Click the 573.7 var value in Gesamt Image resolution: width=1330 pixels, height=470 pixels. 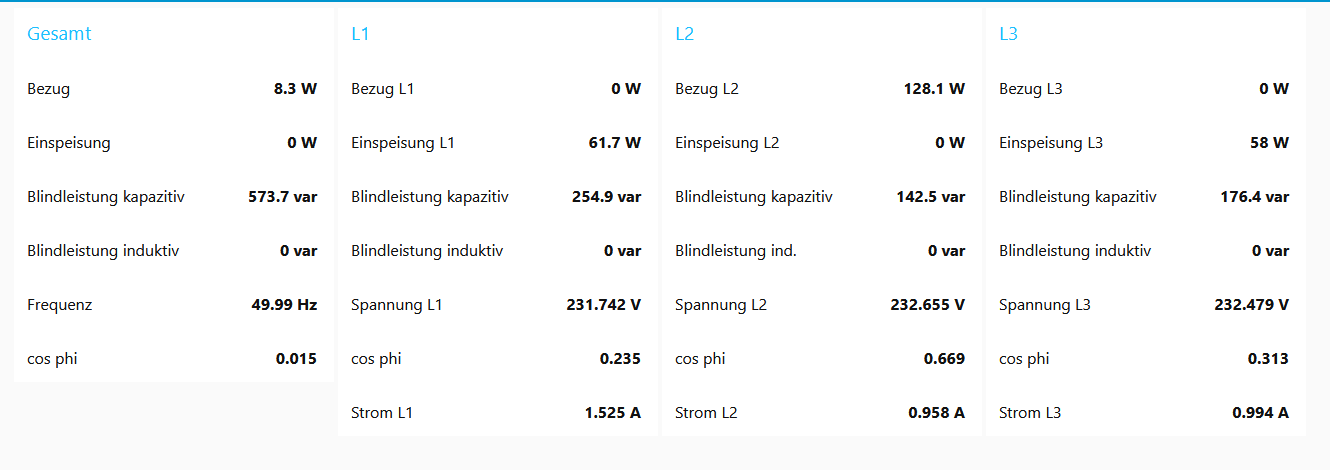click(282, 197)
